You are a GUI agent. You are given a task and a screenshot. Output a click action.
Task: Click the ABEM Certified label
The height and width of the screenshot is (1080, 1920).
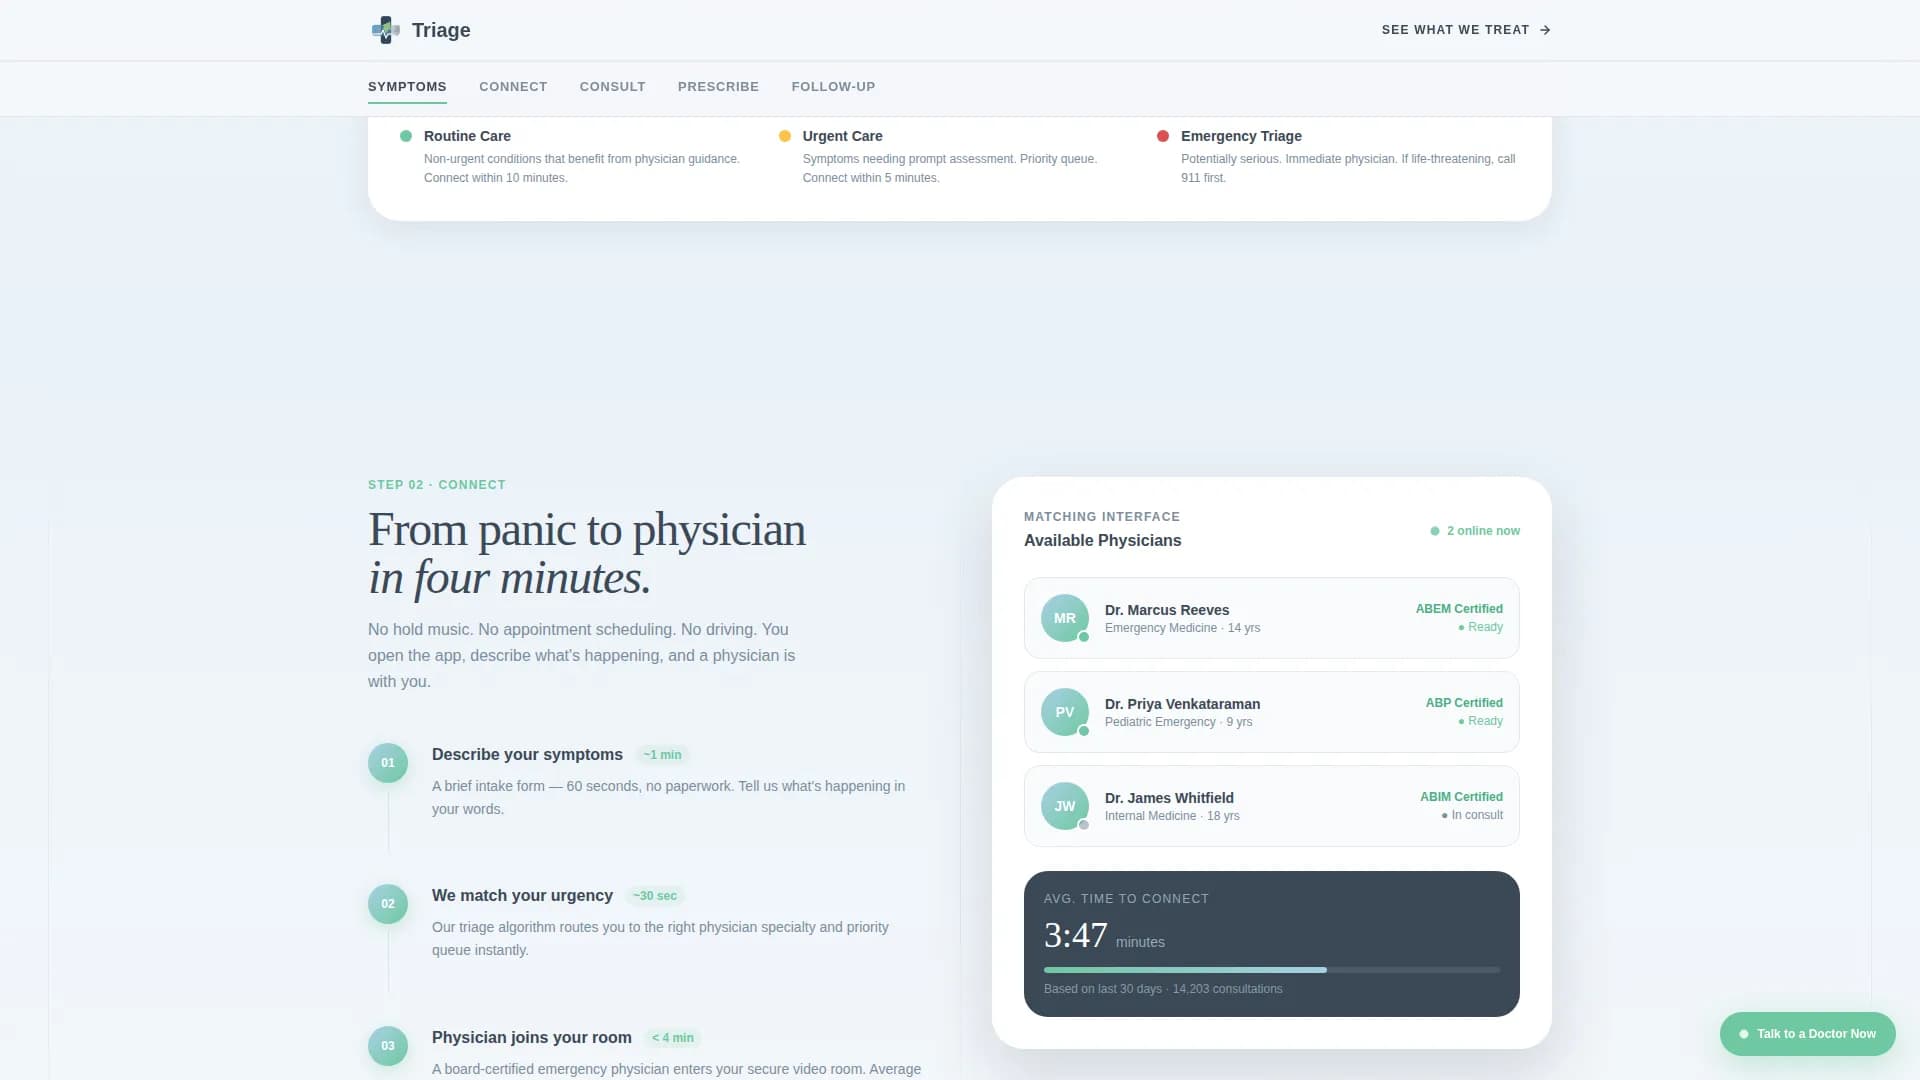click(1459, 609)
